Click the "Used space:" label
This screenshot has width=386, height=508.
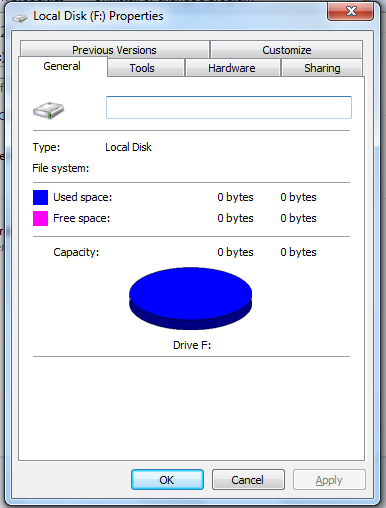click(83, 197)
